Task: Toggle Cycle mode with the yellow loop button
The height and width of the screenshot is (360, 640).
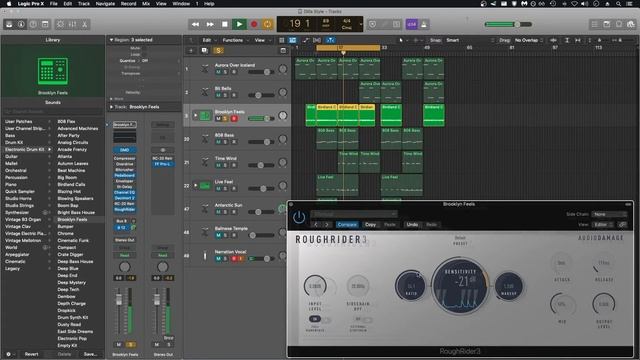Action: click(267, 24)
